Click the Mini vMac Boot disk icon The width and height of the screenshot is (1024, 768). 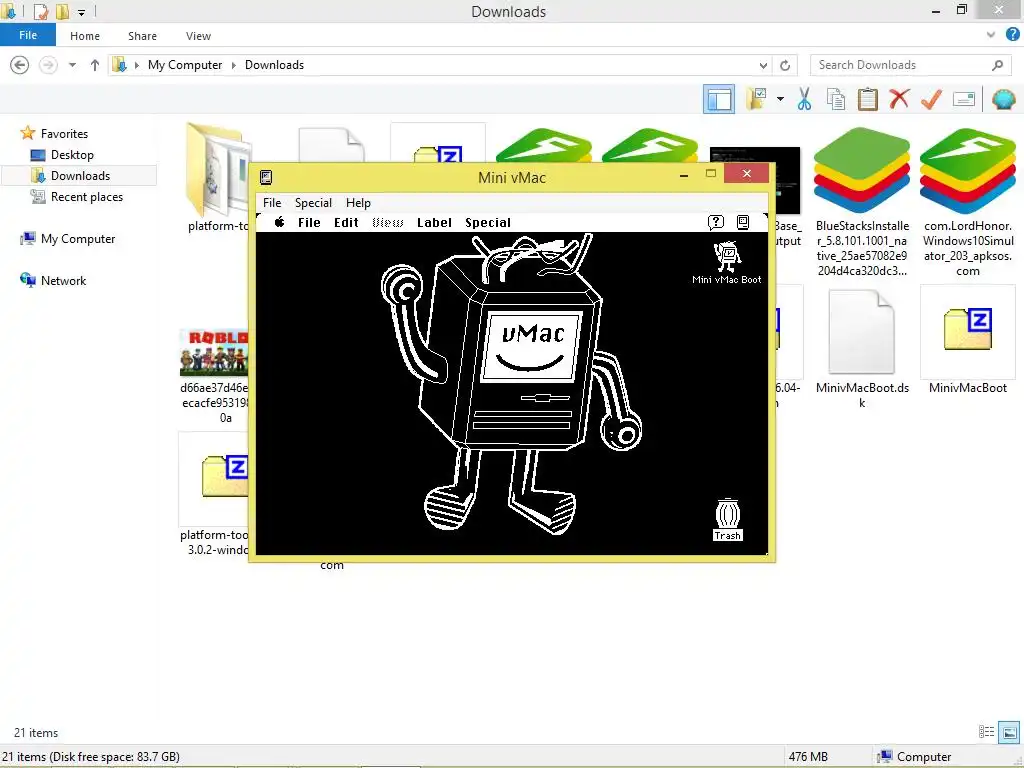[727, 263]
